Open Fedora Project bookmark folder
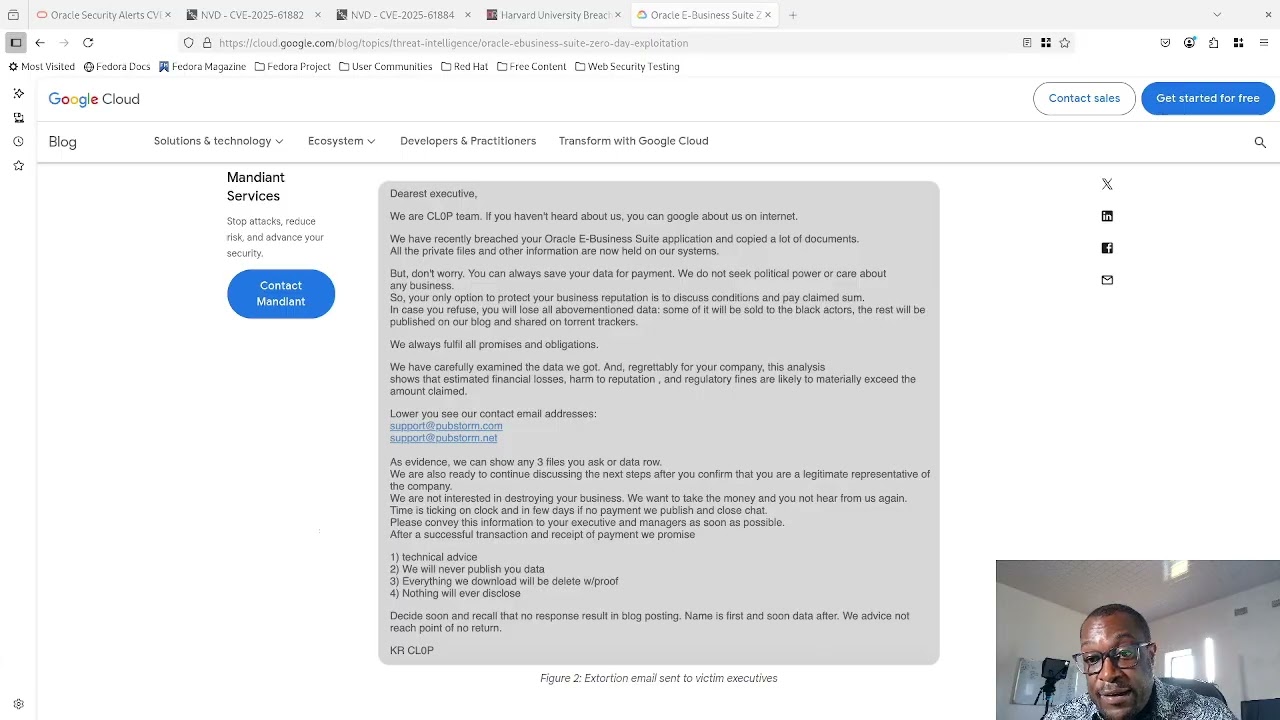1280x720 pixels. pyautogui.click(x=293, y=67)
